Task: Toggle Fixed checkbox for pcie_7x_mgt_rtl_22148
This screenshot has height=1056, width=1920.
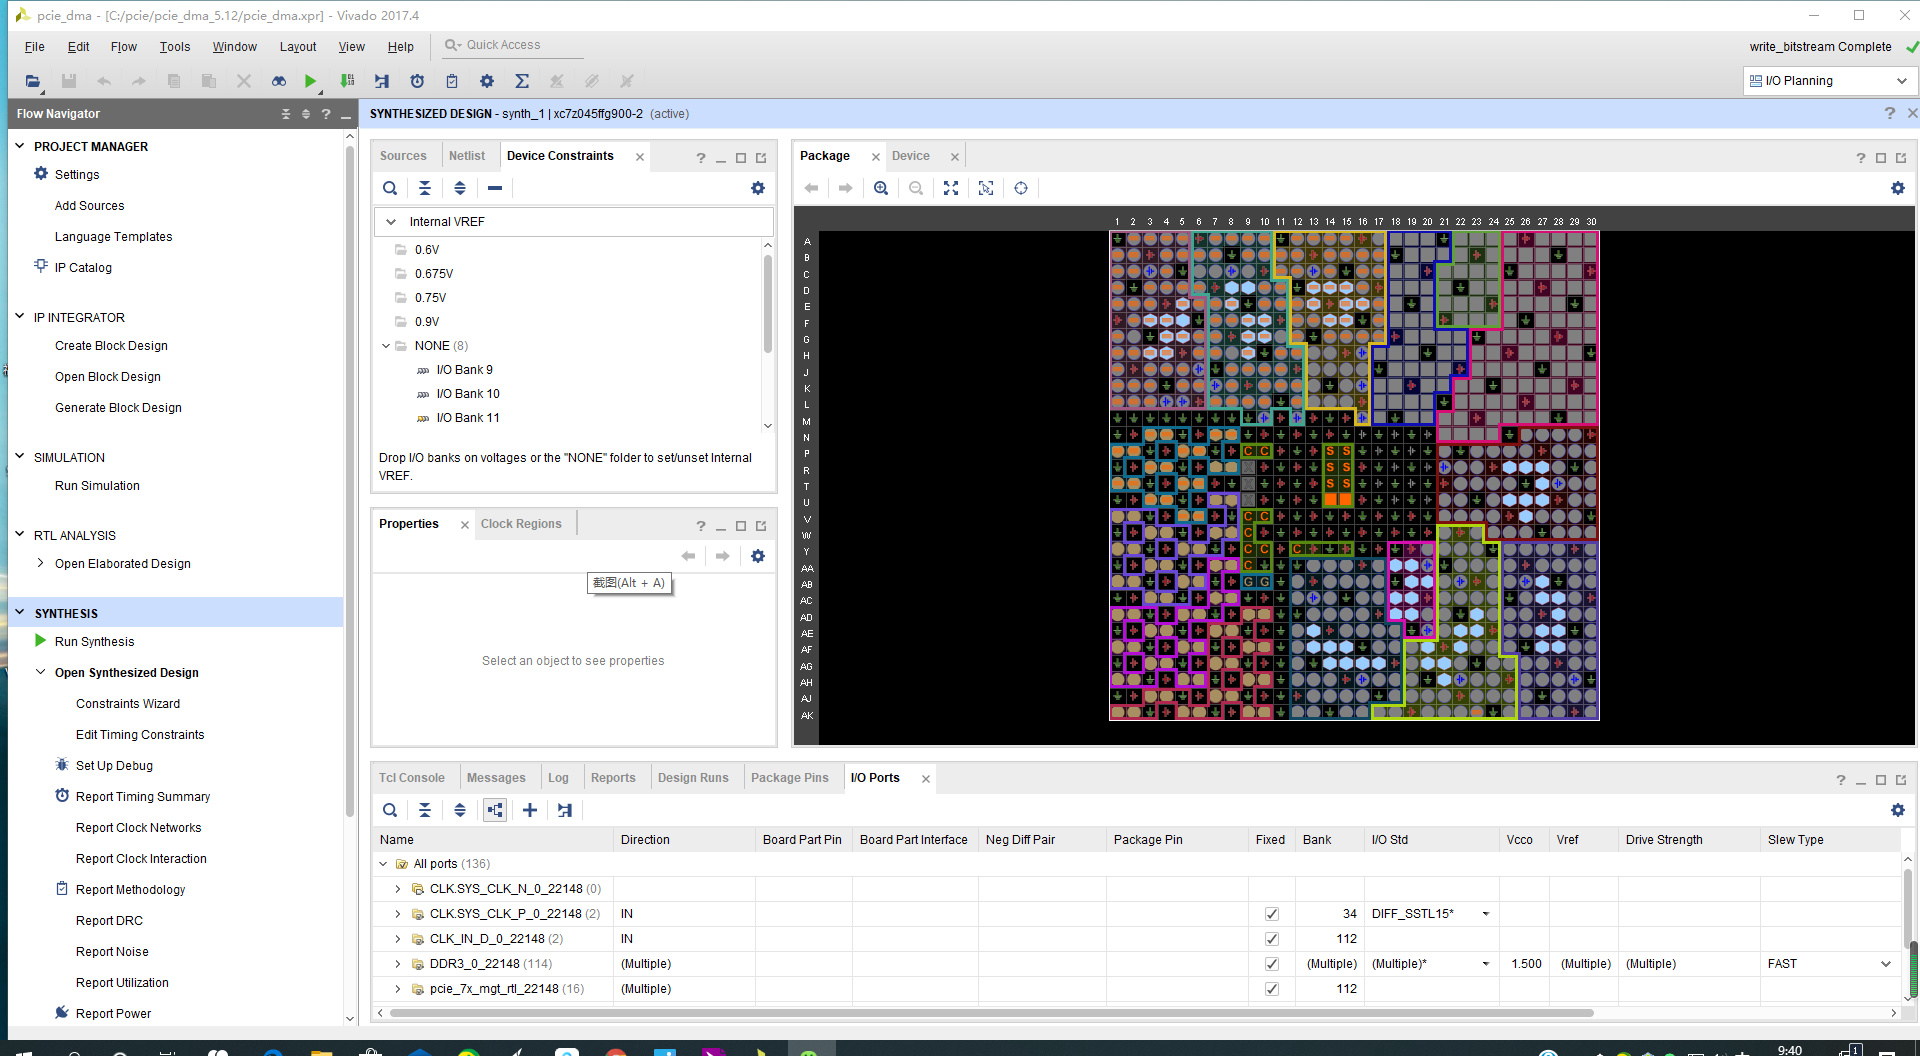Action: tap(1272, 989)
